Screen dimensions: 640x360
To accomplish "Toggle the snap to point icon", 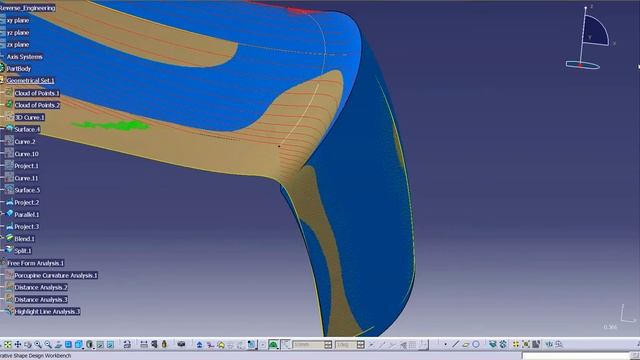I will click(286, 344).
